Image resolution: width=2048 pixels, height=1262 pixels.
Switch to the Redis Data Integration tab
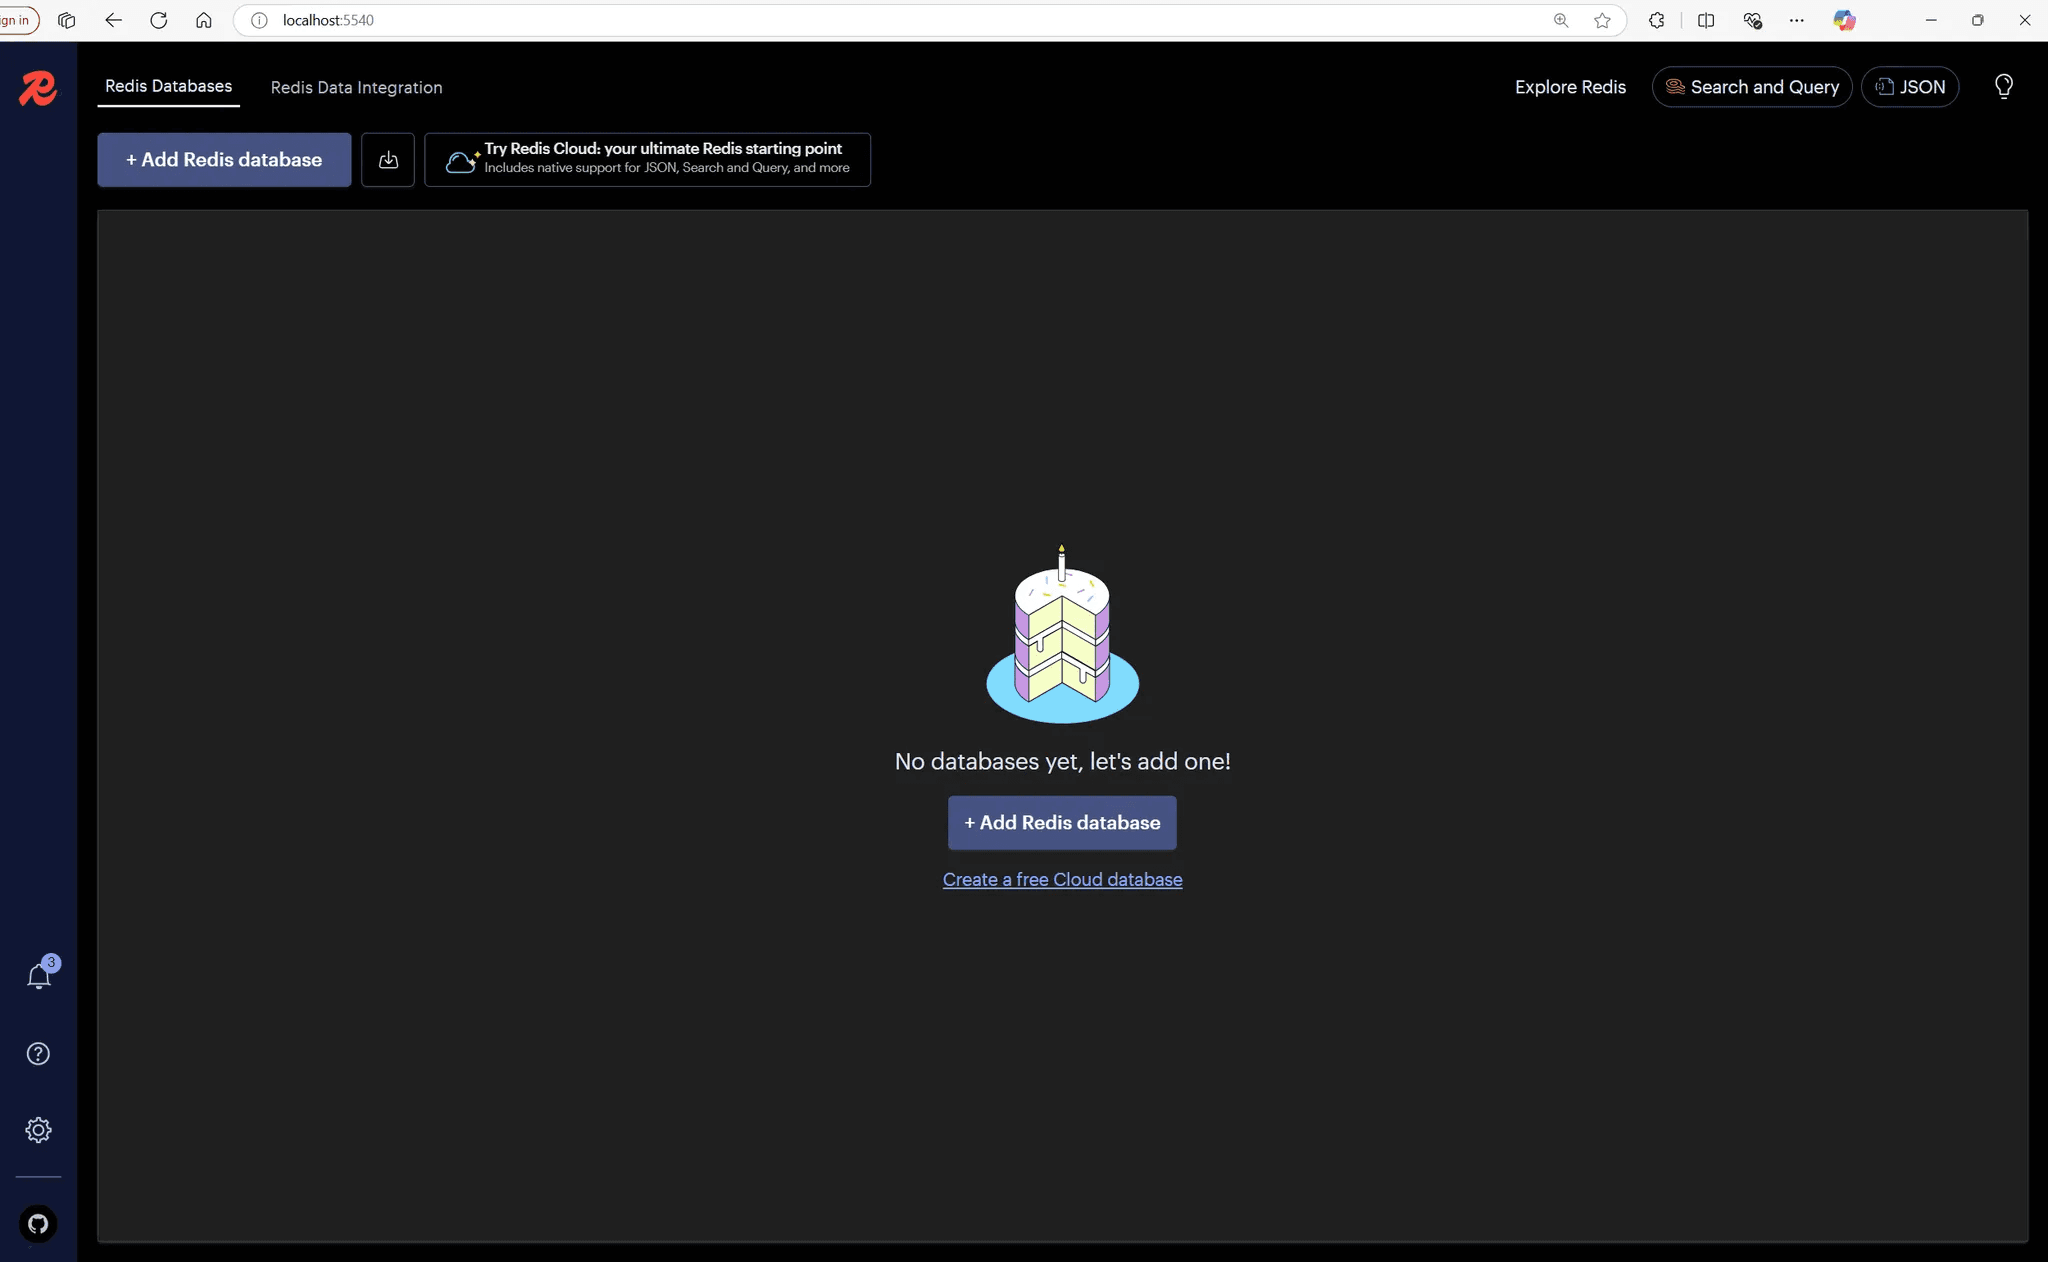click(356, 87)
